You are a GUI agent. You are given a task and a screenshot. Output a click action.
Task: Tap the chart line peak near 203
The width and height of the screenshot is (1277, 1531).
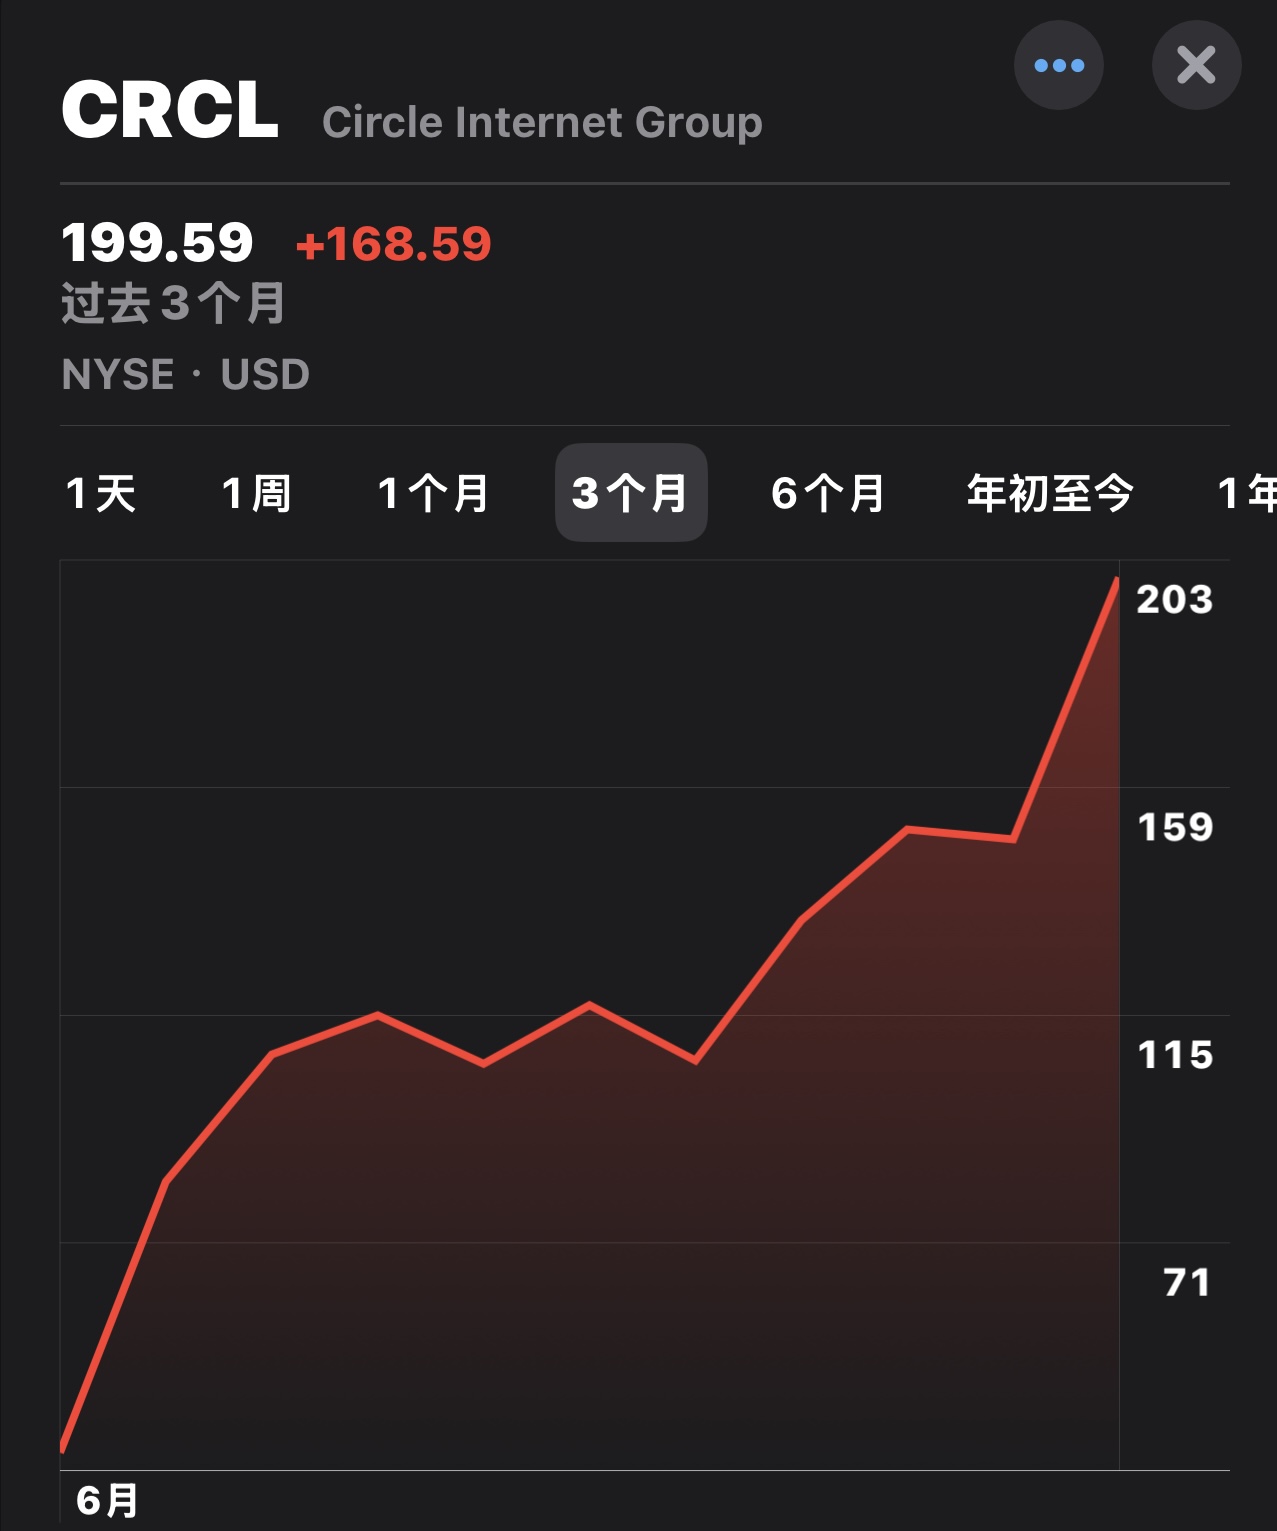[1116, 580]
